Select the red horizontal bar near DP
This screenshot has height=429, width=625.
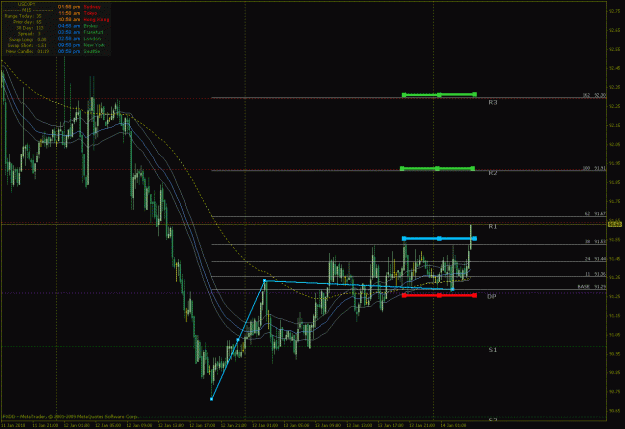[x=439, y=295]
